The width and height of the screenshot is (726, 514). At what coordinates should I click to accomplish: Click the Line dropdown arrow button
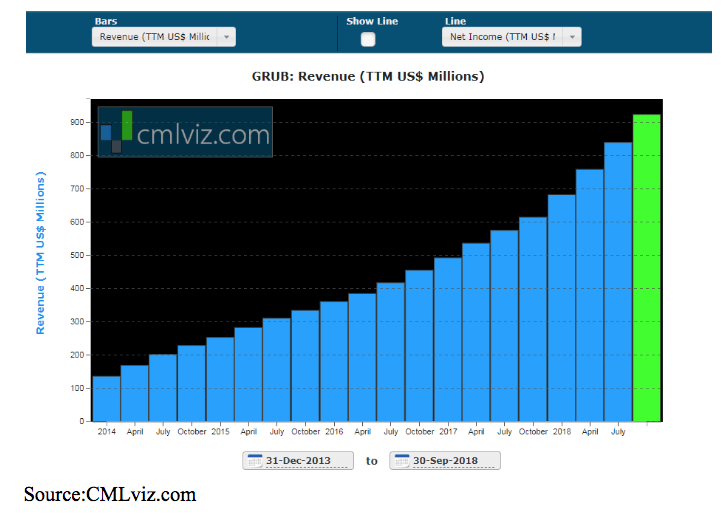click(572, 37)
